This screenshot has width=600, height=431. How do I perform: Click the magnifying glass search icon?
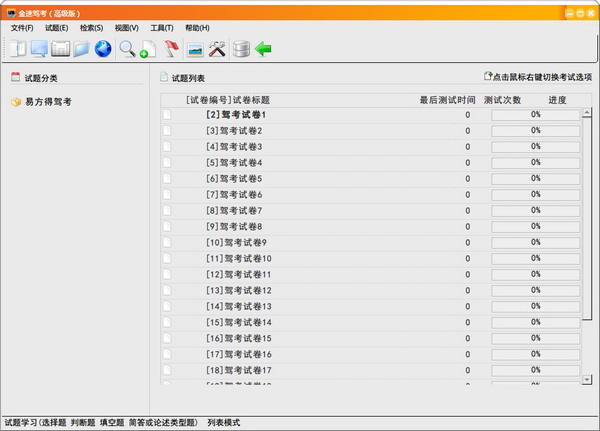pos(127,49)
